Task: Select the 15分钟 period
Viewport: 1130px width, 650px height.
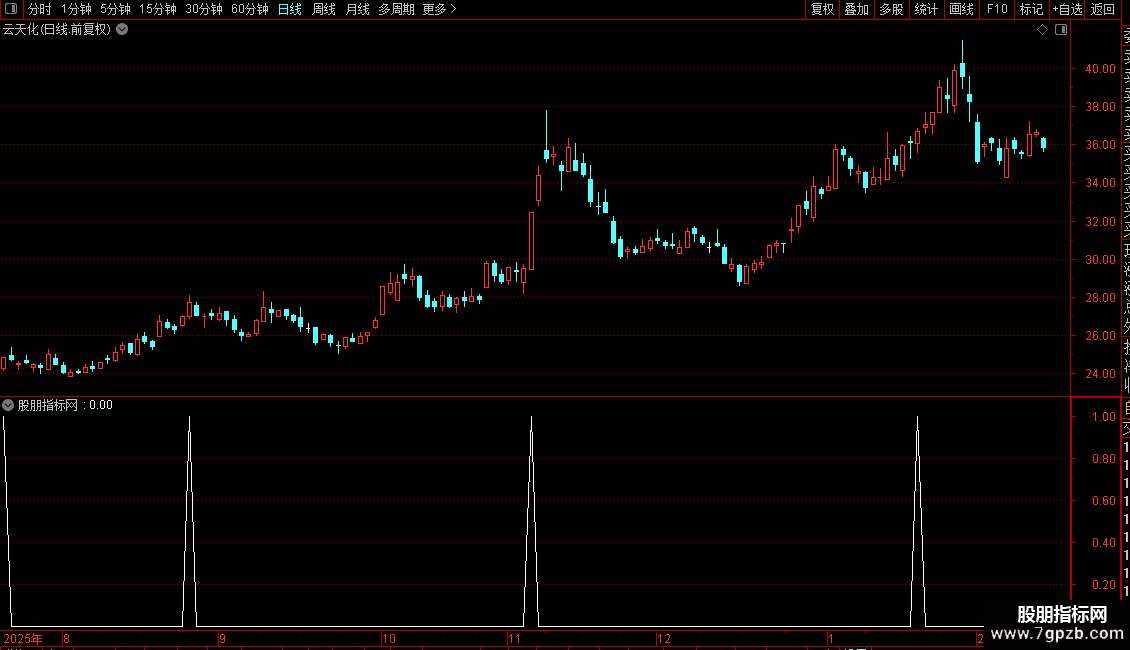Action: point(157,9)
